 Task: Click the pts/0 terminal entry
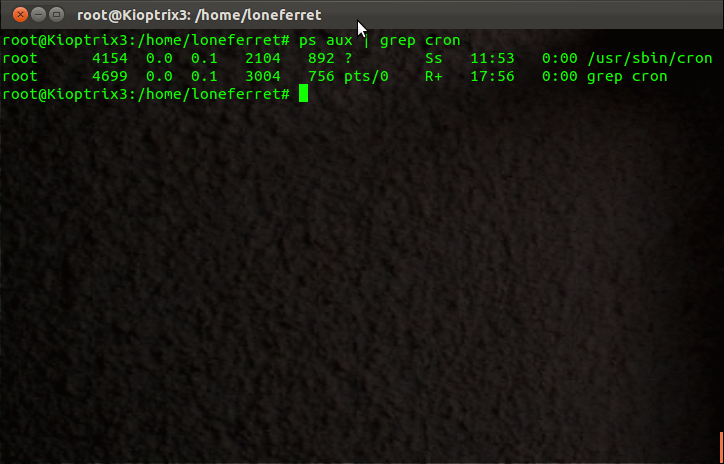366,77
